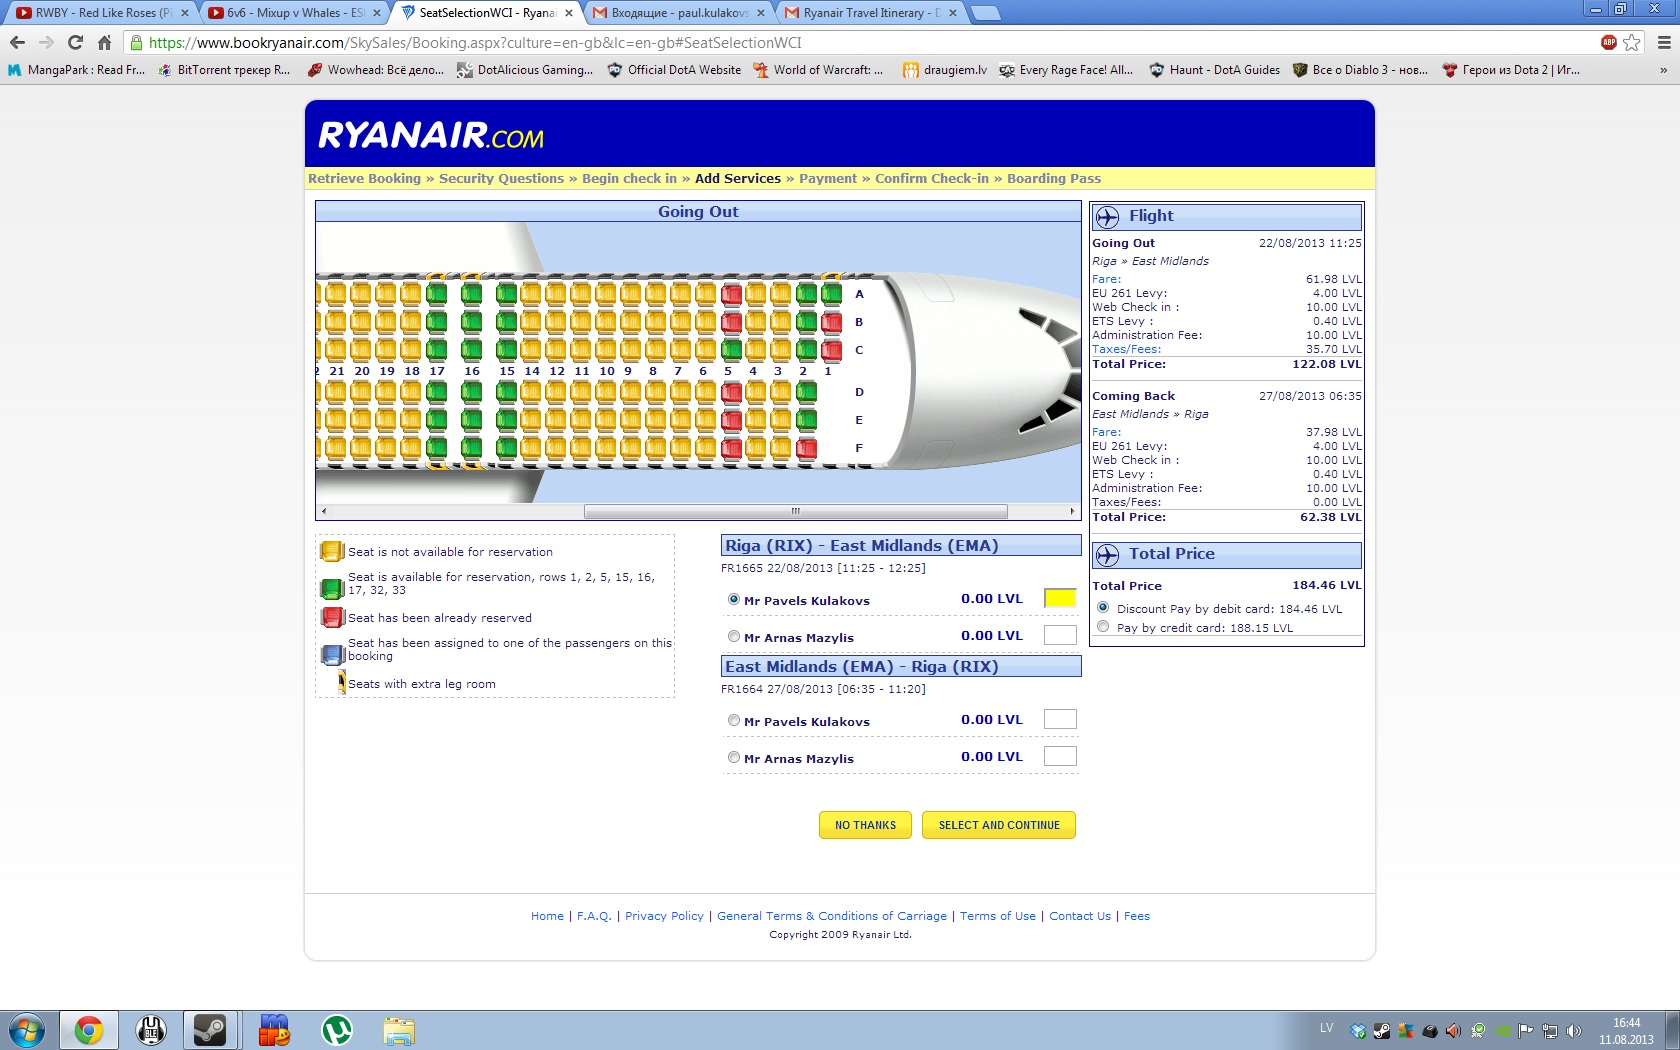Pick green seat 16A on the seat map
Viewport: 1680px width, 1050px height.
[x=471, y=294]
